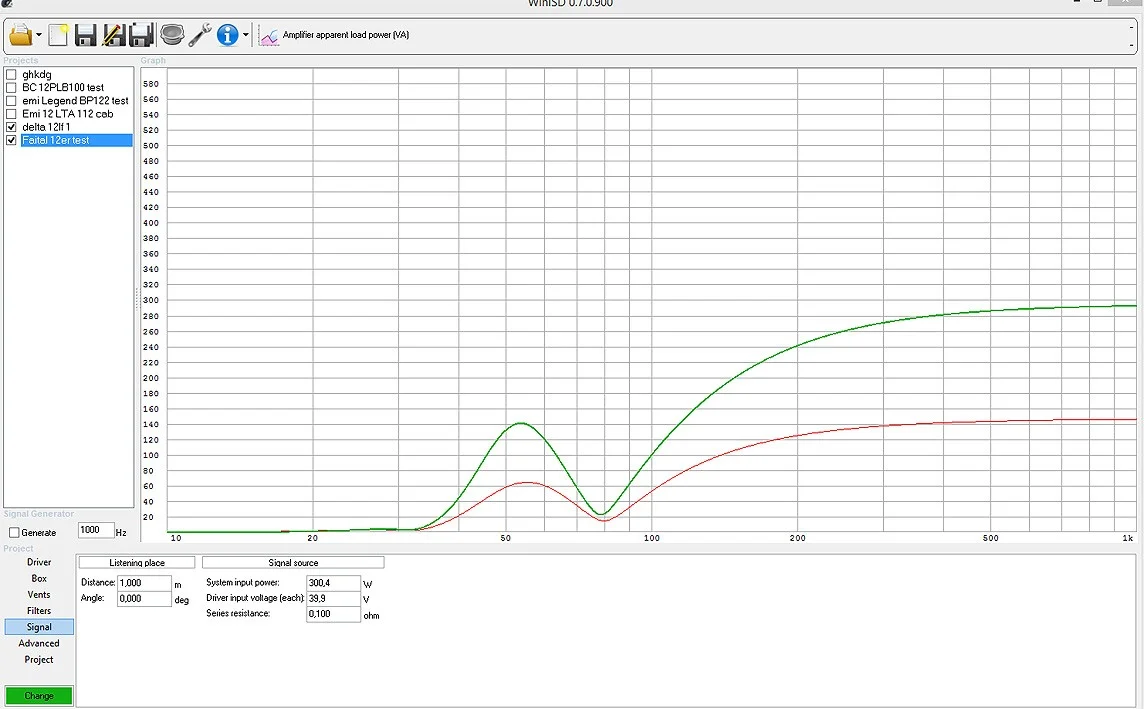Save project using first floppy disk icon
Screen dimensions: 1144x709
[x=85, y=35]
